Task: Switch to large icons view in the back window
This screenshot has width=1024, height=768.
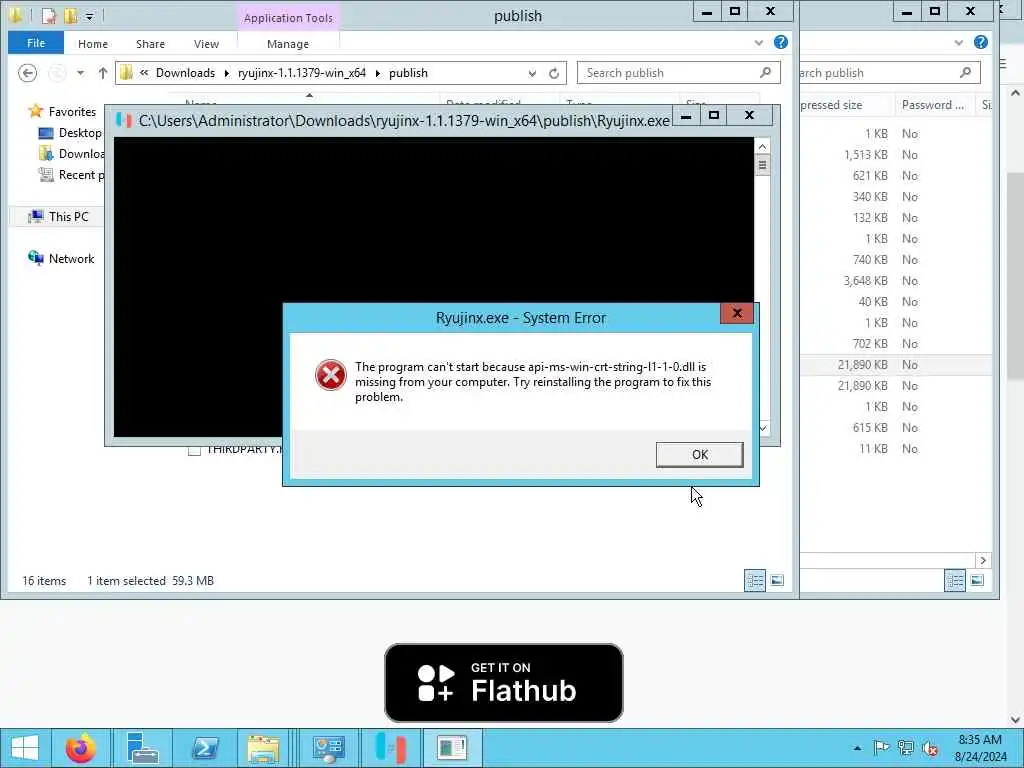Action: [x=977, y=580]
